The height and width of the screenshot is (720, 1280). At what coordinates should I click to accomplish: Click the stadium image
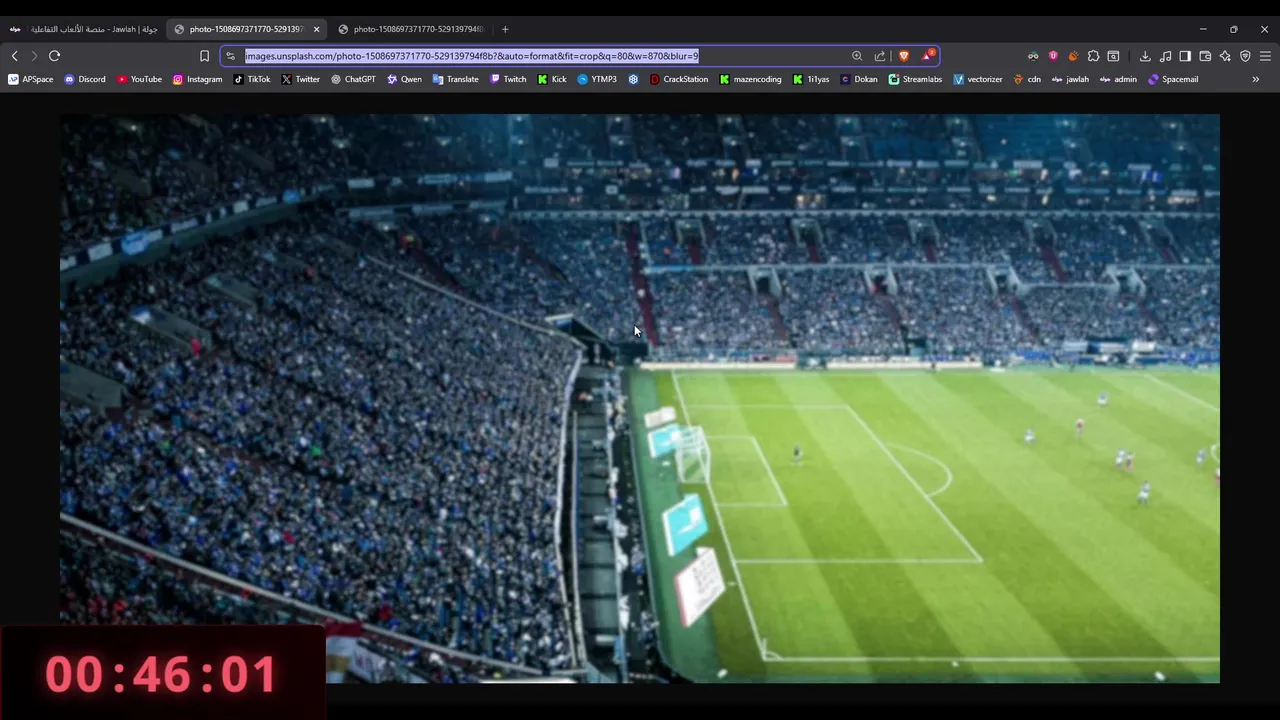640,398
